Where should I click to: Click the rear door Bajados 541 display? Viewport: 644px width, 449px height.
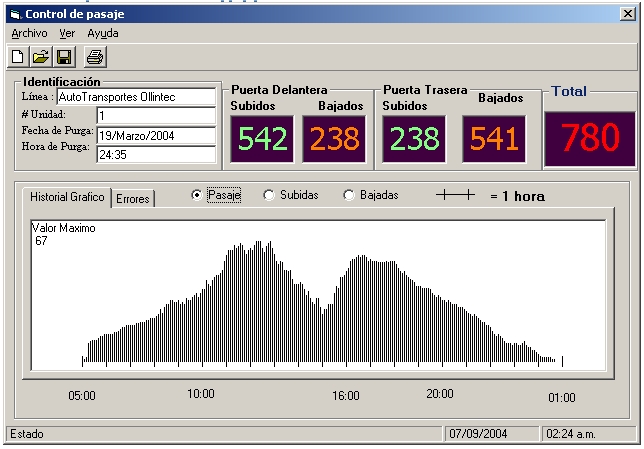[494, 139]
